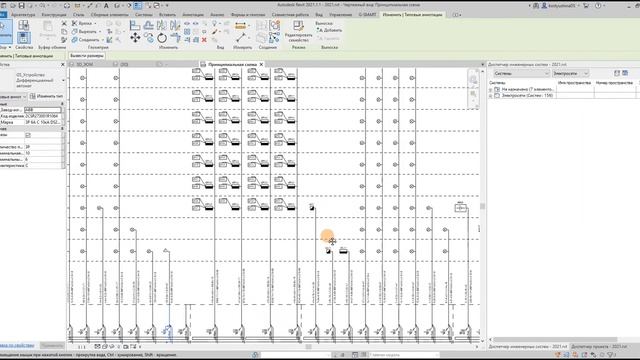This screenshot has width=640, height=360.
Task: Open the Electrical discipline dropdown in System Browser
Action: pyautogui.click(x=571, y=73)
